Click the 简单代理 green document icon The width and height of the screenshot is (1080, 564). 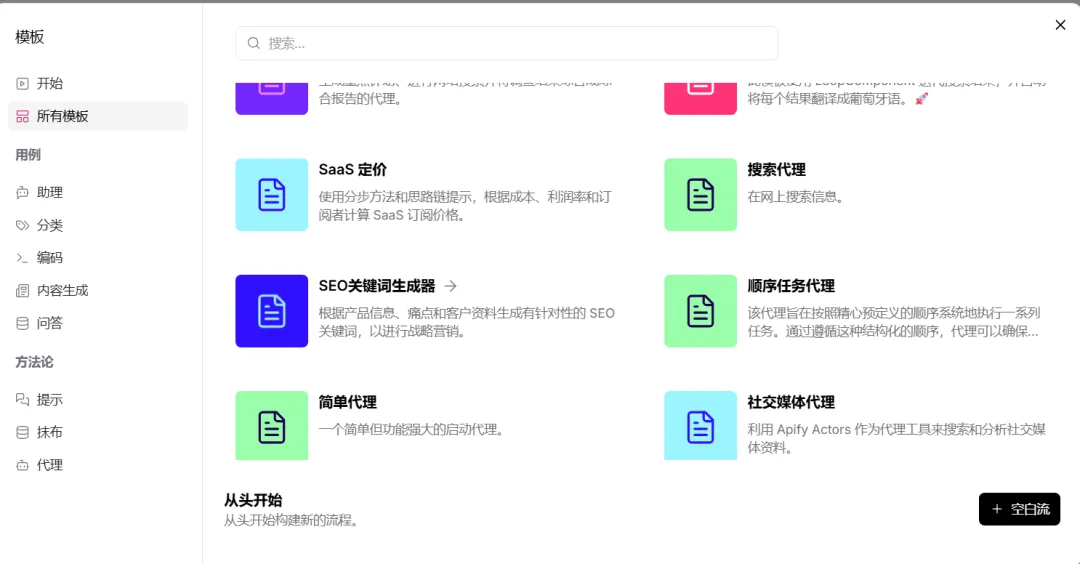click(x=271, y=426)
